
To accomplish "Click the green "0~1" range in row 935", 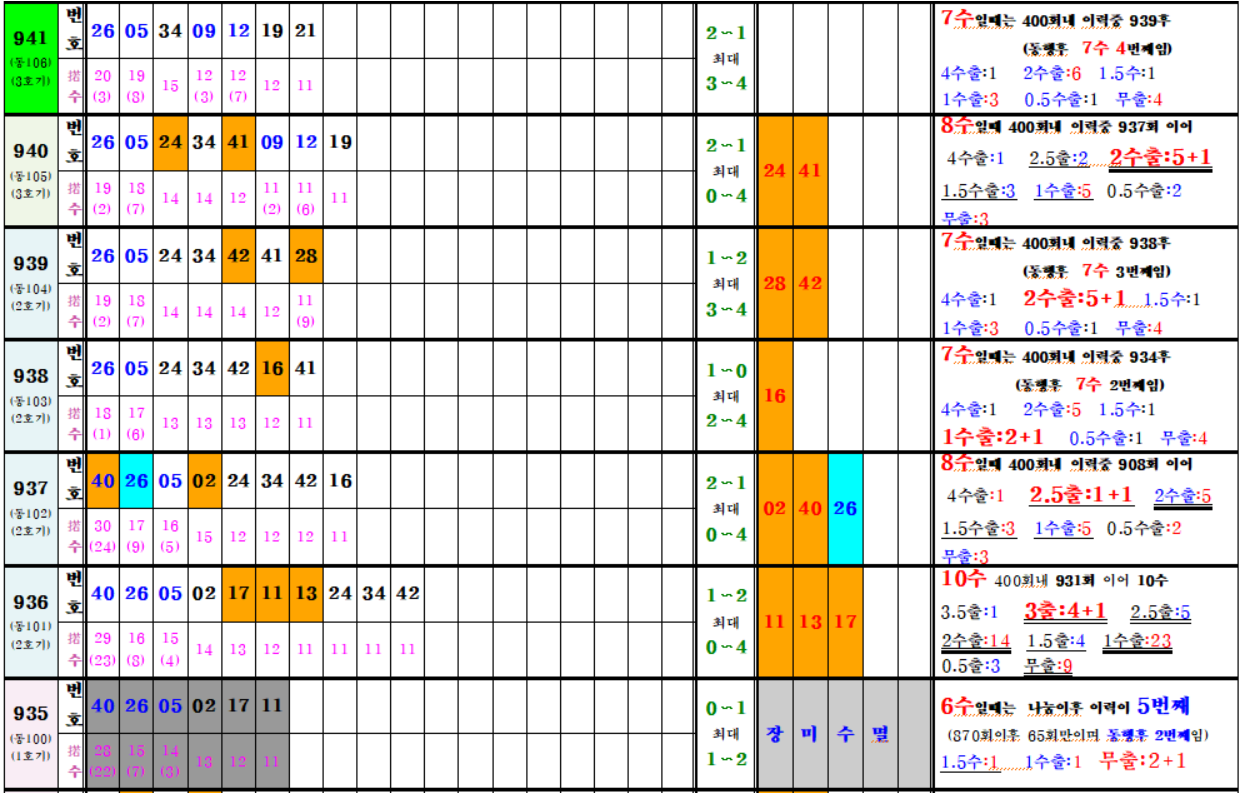I will click(726, 708).
